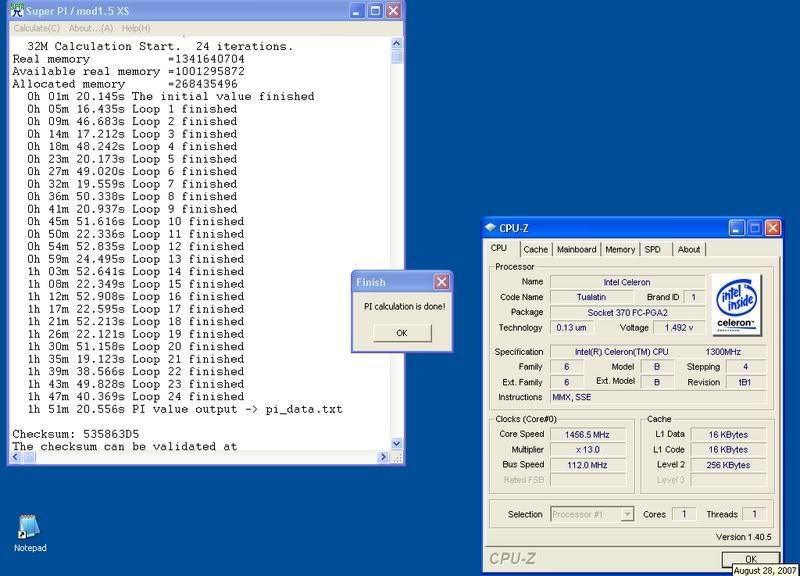Open the Notepad desktop shortcut
Viewport: 800px width, 576px height.
(x=30, y=534)
